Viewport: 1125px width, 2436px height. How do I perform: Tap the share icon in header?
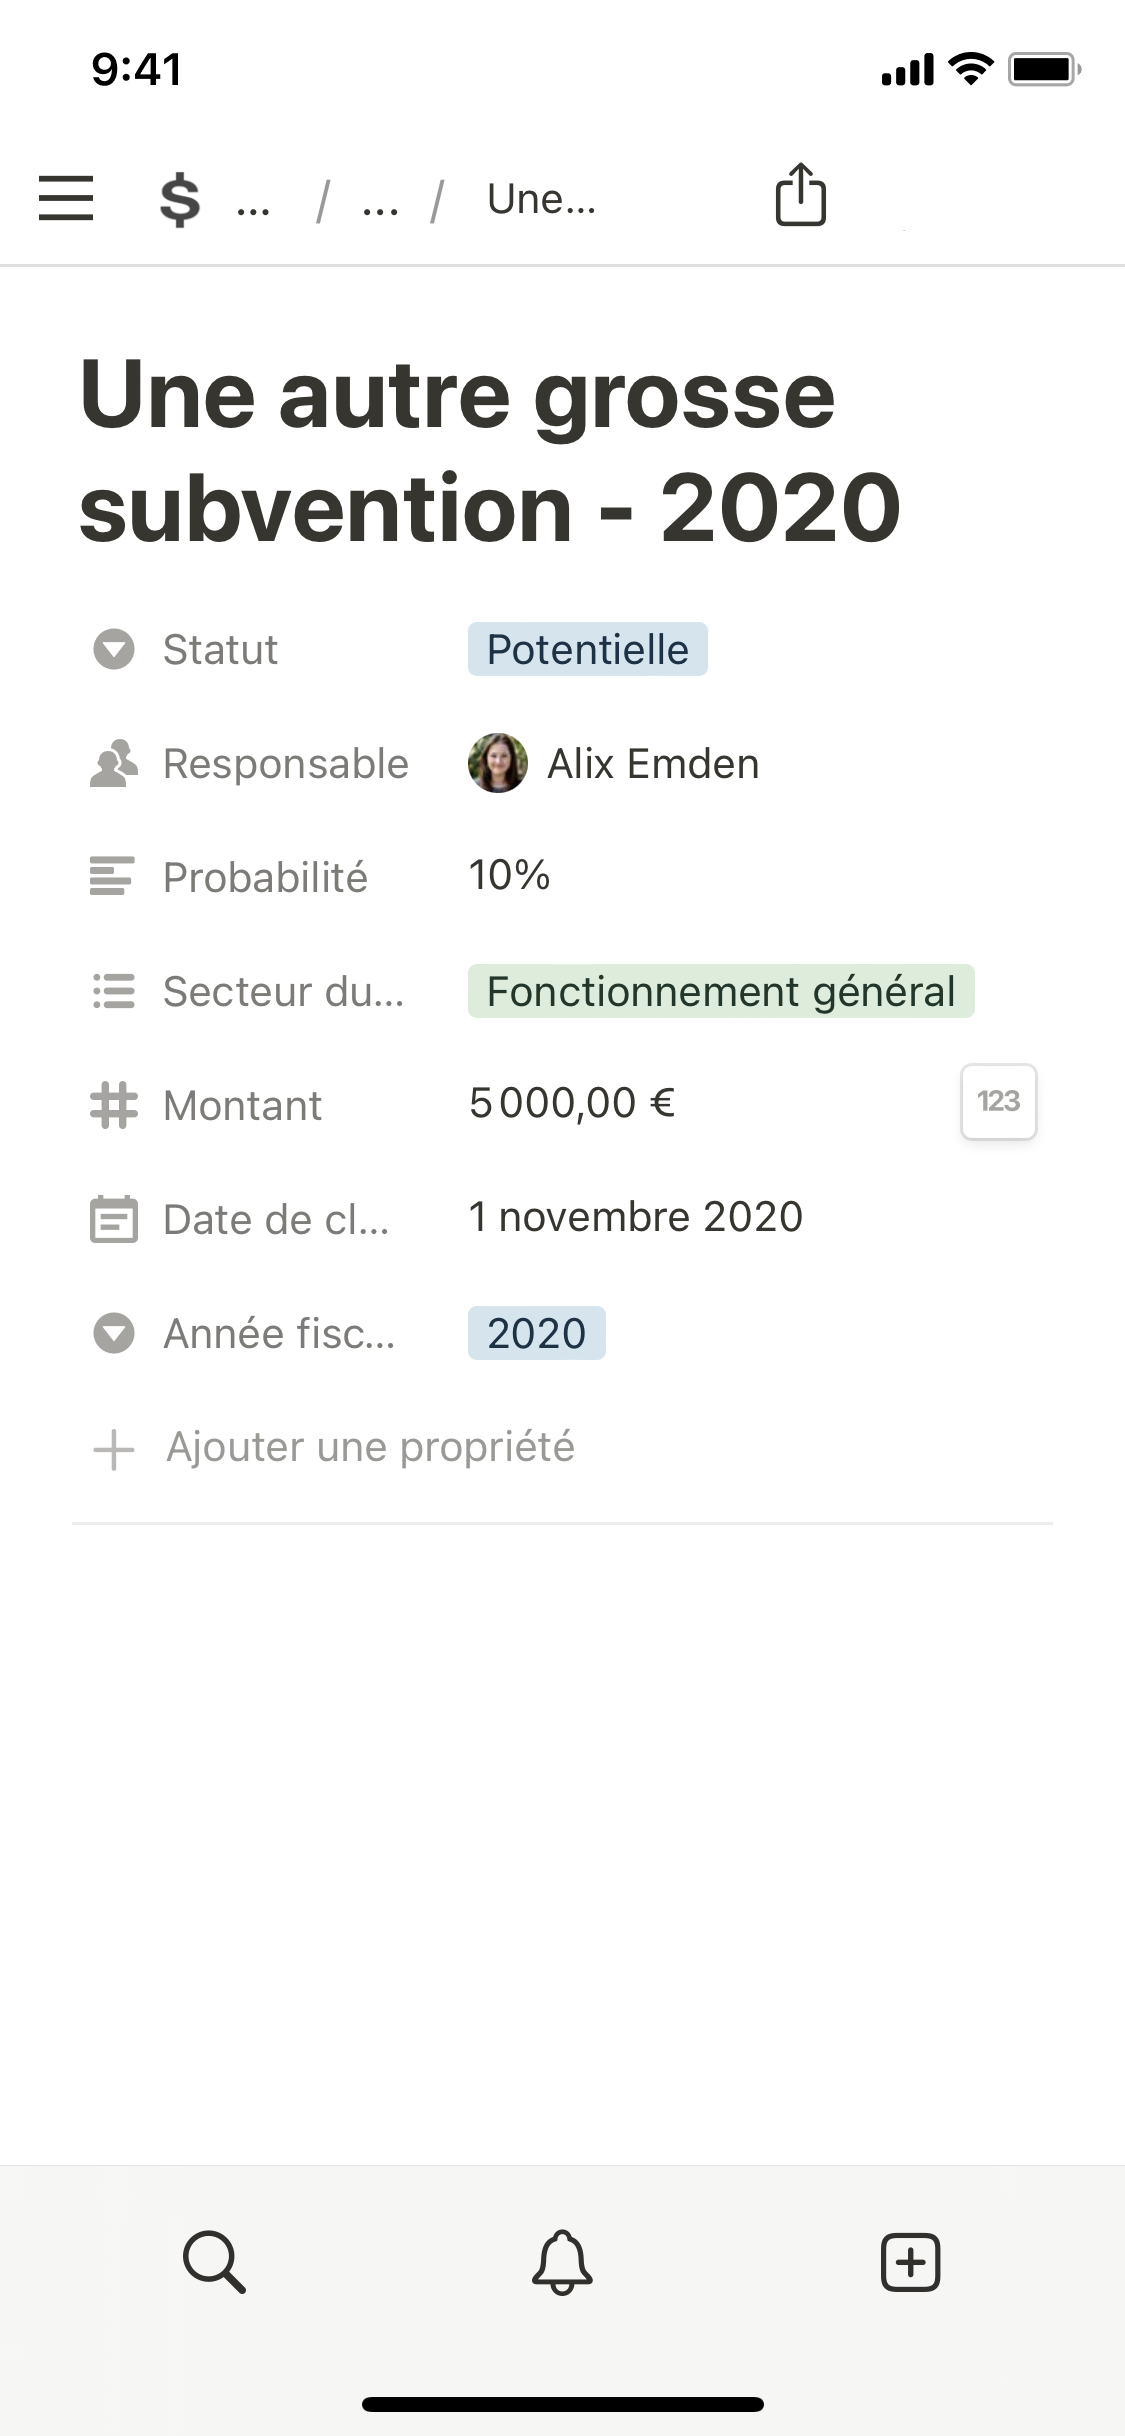[800, 195]
